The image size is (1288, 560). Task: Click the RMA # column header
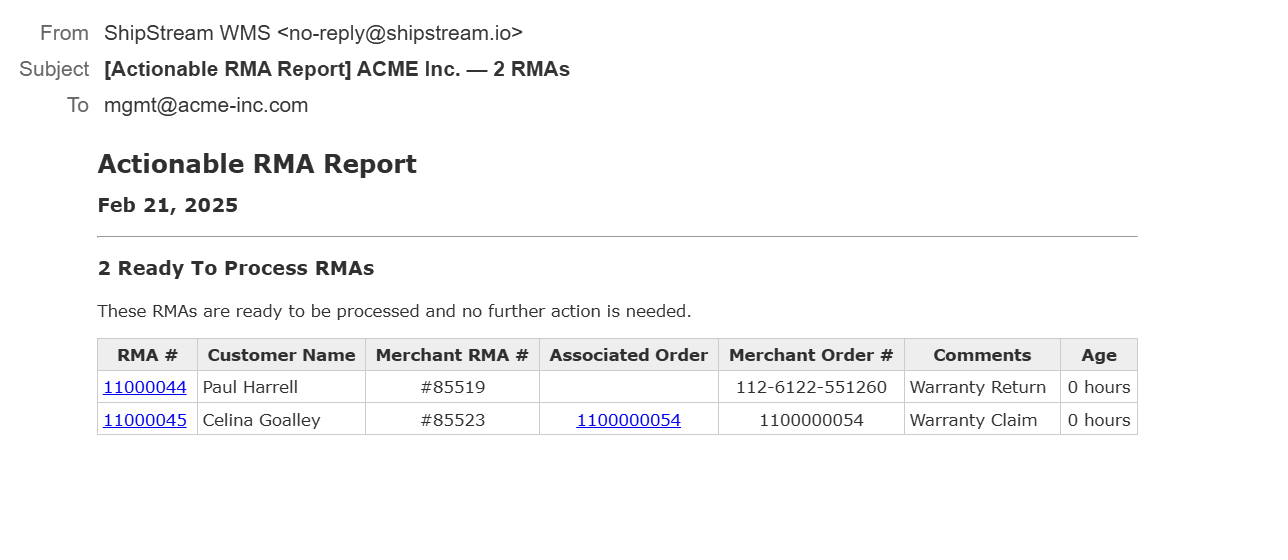point(147,355)
